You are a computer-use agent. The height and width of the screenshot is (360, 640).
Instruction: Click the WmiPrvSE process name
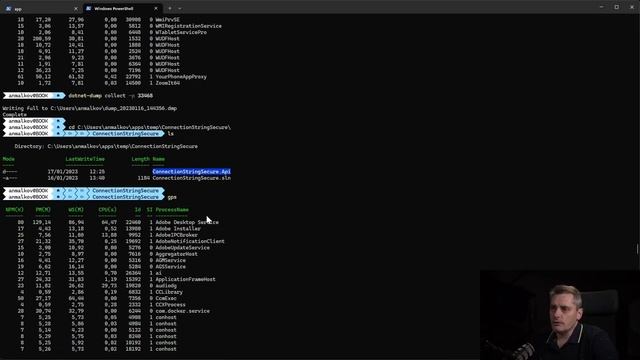(x=167, y=20)
